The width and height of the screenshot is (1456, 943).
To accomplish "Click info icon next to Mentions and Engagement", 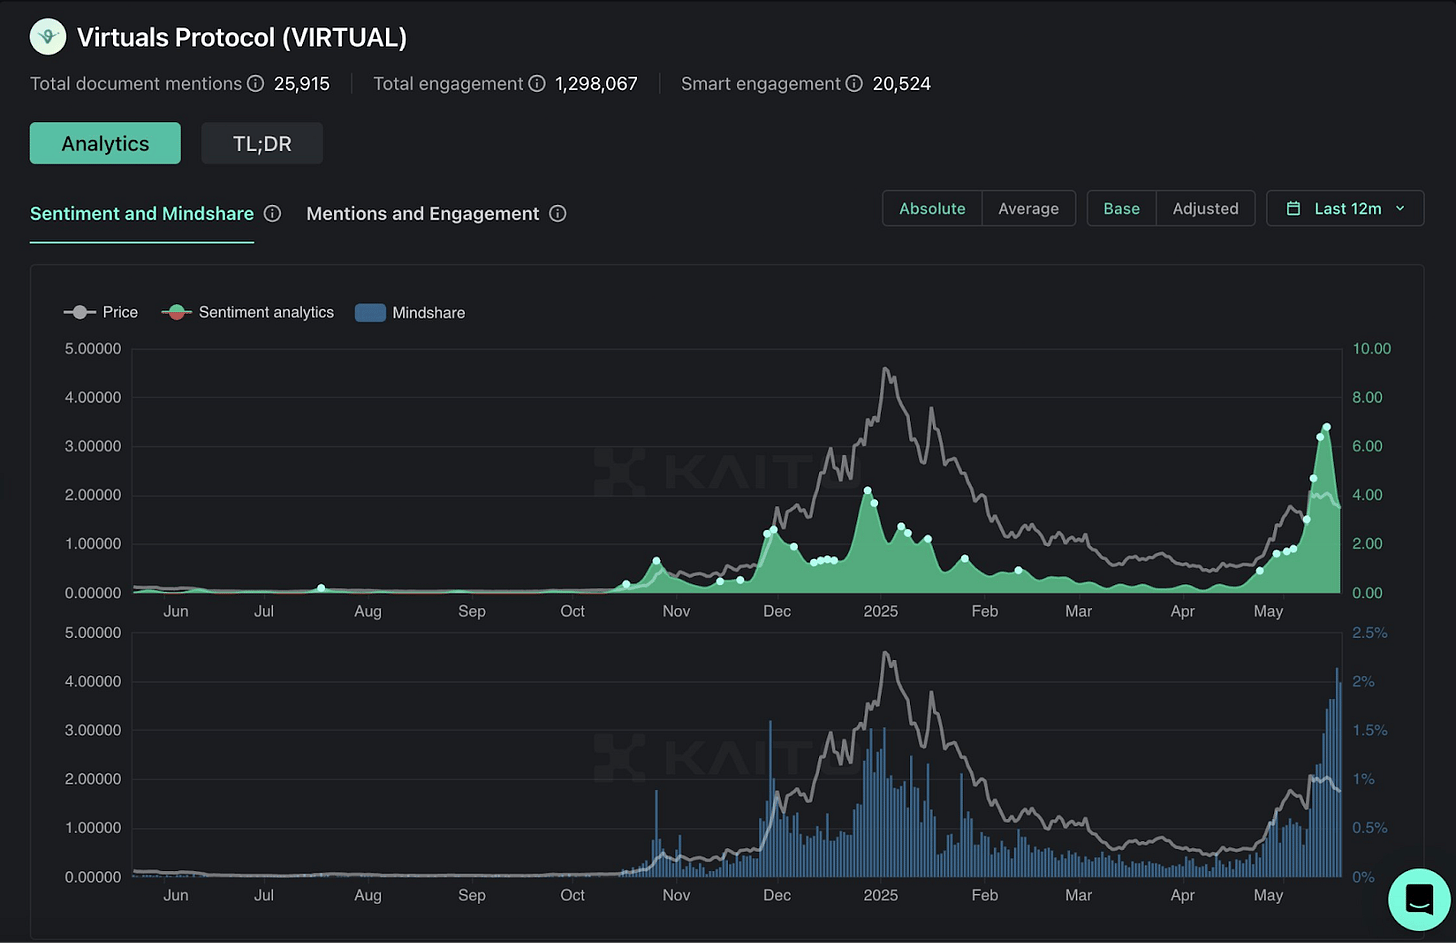I will coord(558,213).
